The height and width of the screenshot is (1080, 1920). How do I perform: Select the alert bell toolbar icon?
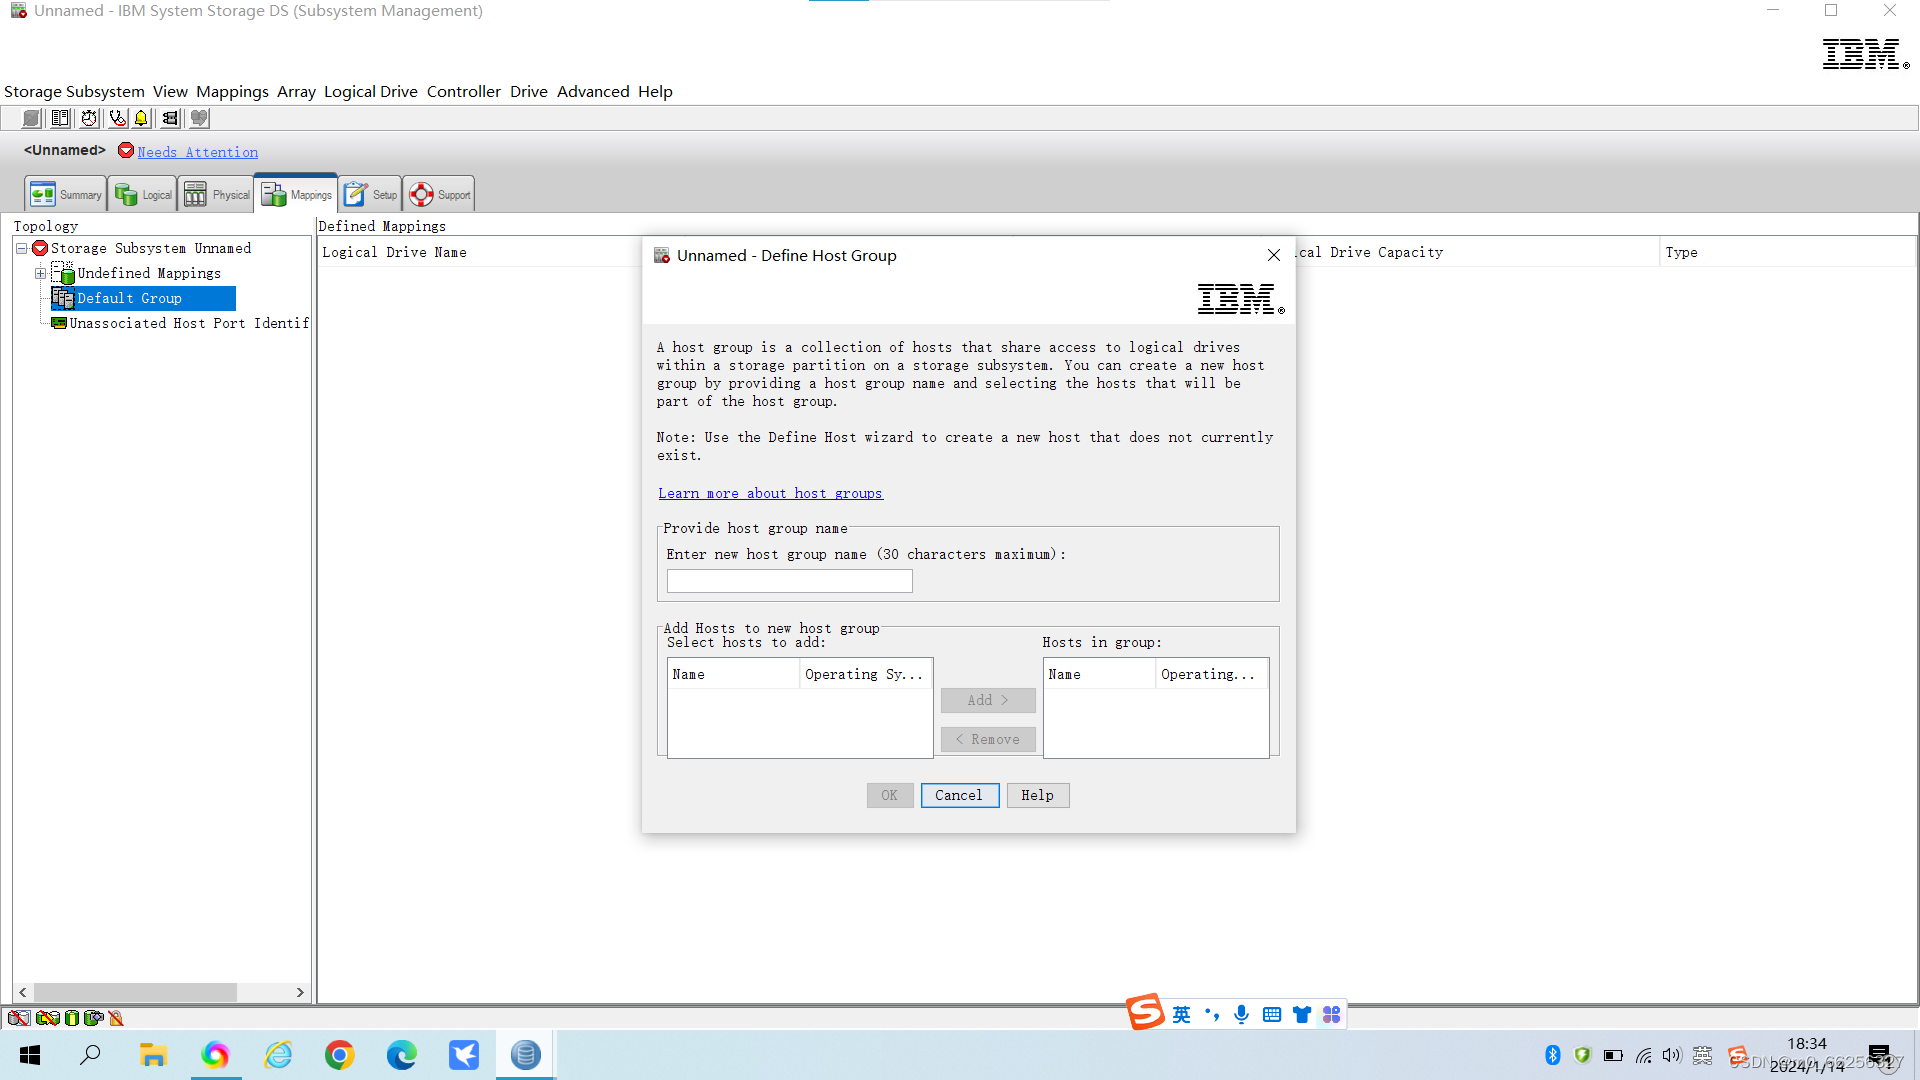[141, 118]
